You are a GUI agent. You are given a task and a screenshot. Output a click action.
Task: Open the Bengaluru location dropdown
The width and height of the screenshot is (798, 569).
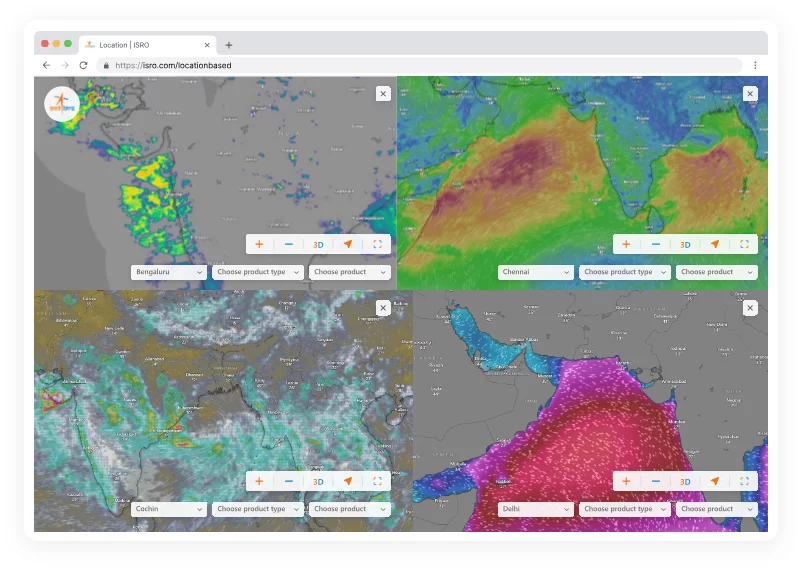click(168, 272)
